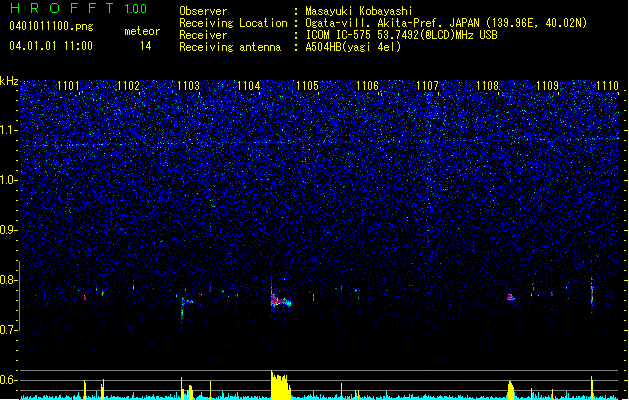Viewport: 629px width, 400px height.
Task: Click time marker 1101
Action: pyautogui.click(x=68, y=86)
